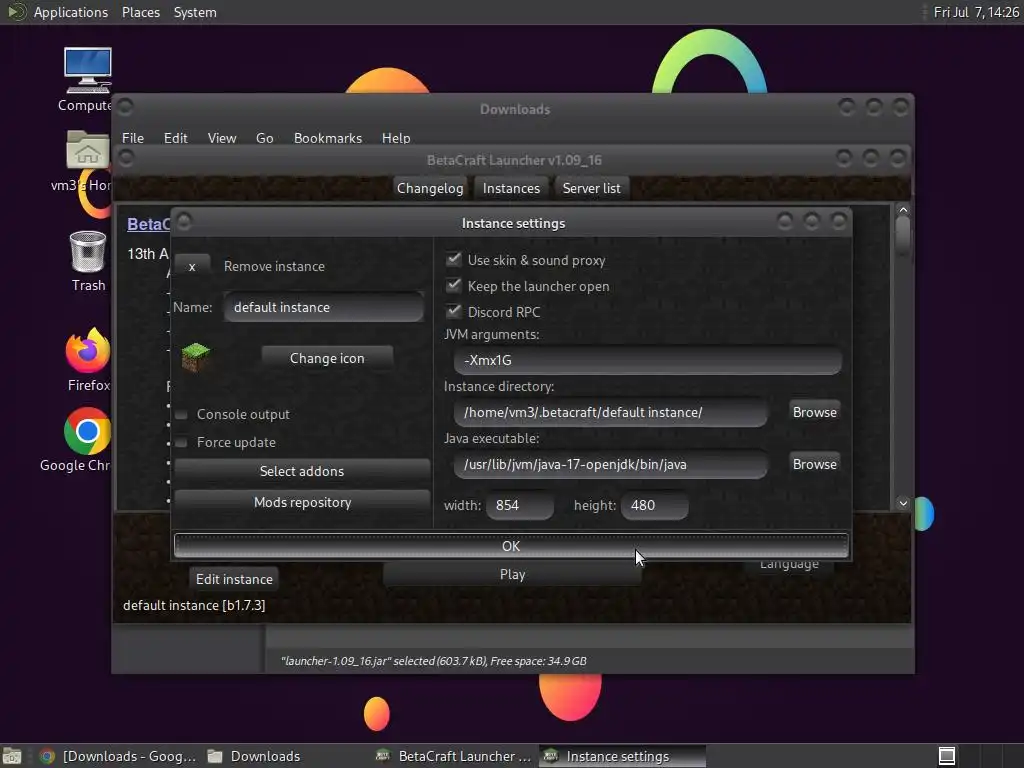Screen dimensions: 1024x768
Task: Switch to Chrome Downloads taskbar item
Action: (x=118, y=756)
